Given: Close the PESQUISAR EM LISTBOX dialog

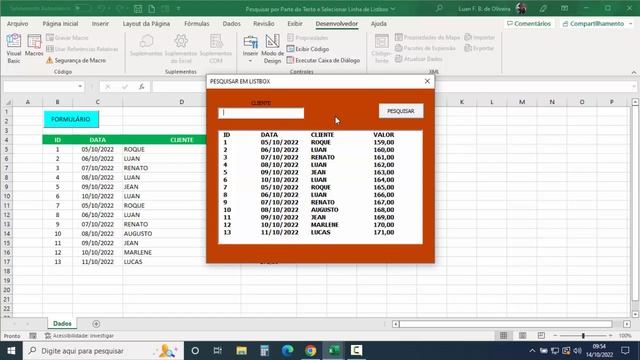Looking at the screenshot, I should [427, 81].
